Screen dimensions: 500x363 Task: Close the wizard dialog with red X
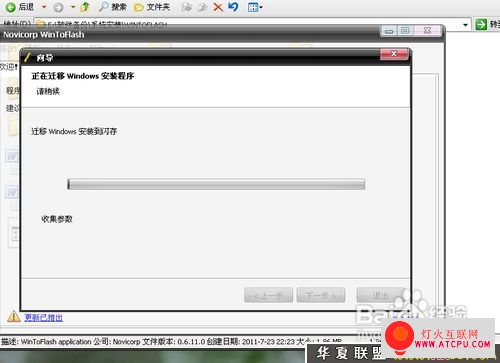pyautogui.click(x=394, y=54)
